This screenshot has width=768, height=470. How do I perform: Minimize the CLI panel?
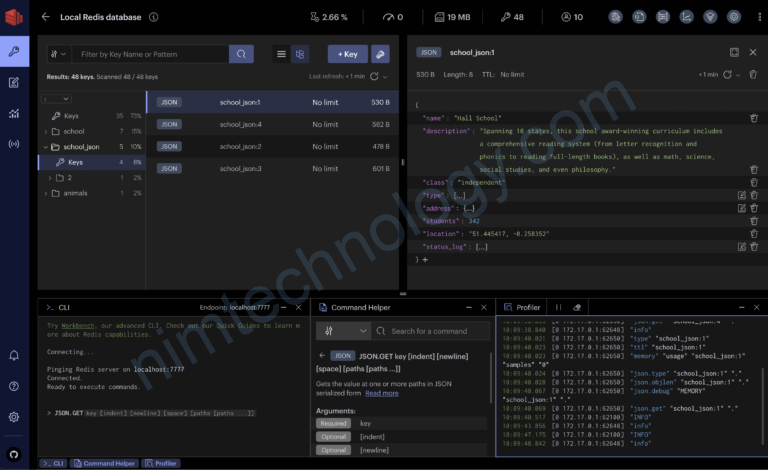284,307
